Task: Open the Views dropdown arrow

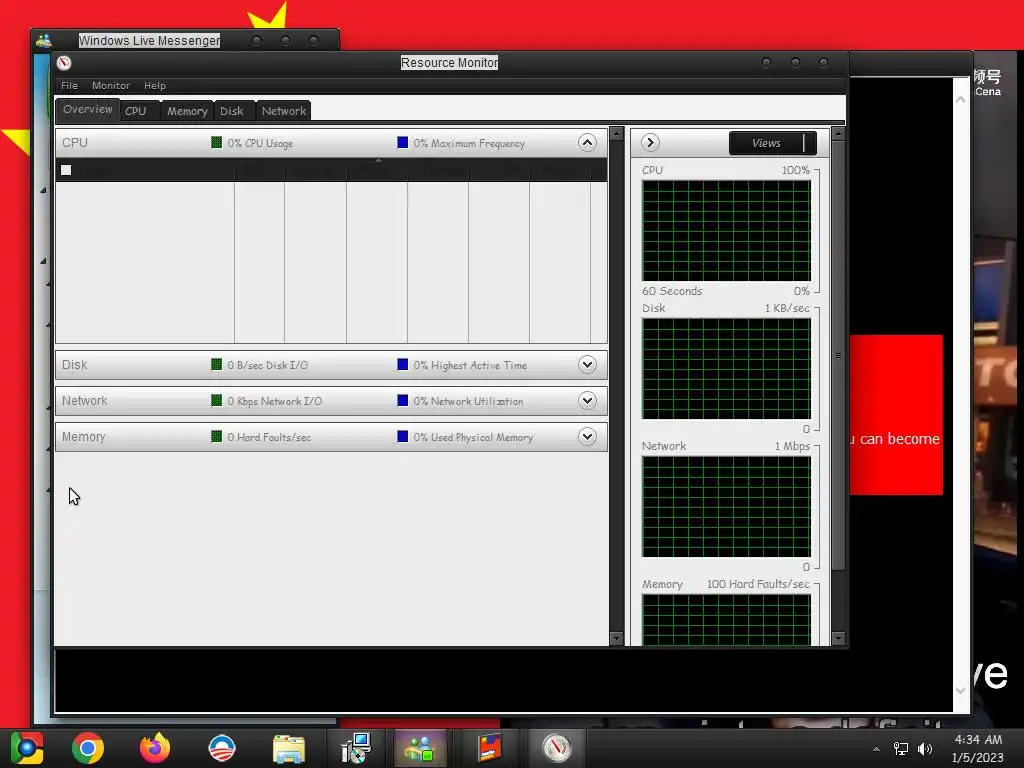Action: pyautogui.click(x=810, y=143)
